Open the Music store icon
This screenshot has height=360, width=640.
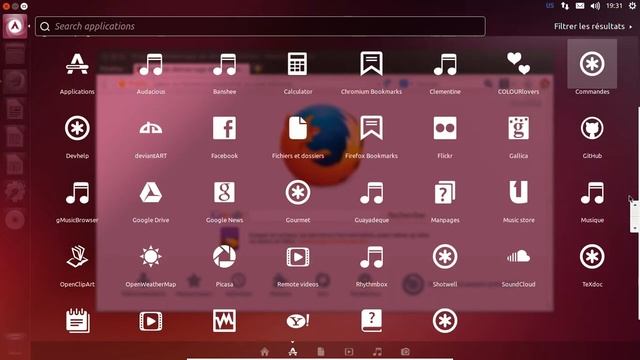(x=518, y=192)
